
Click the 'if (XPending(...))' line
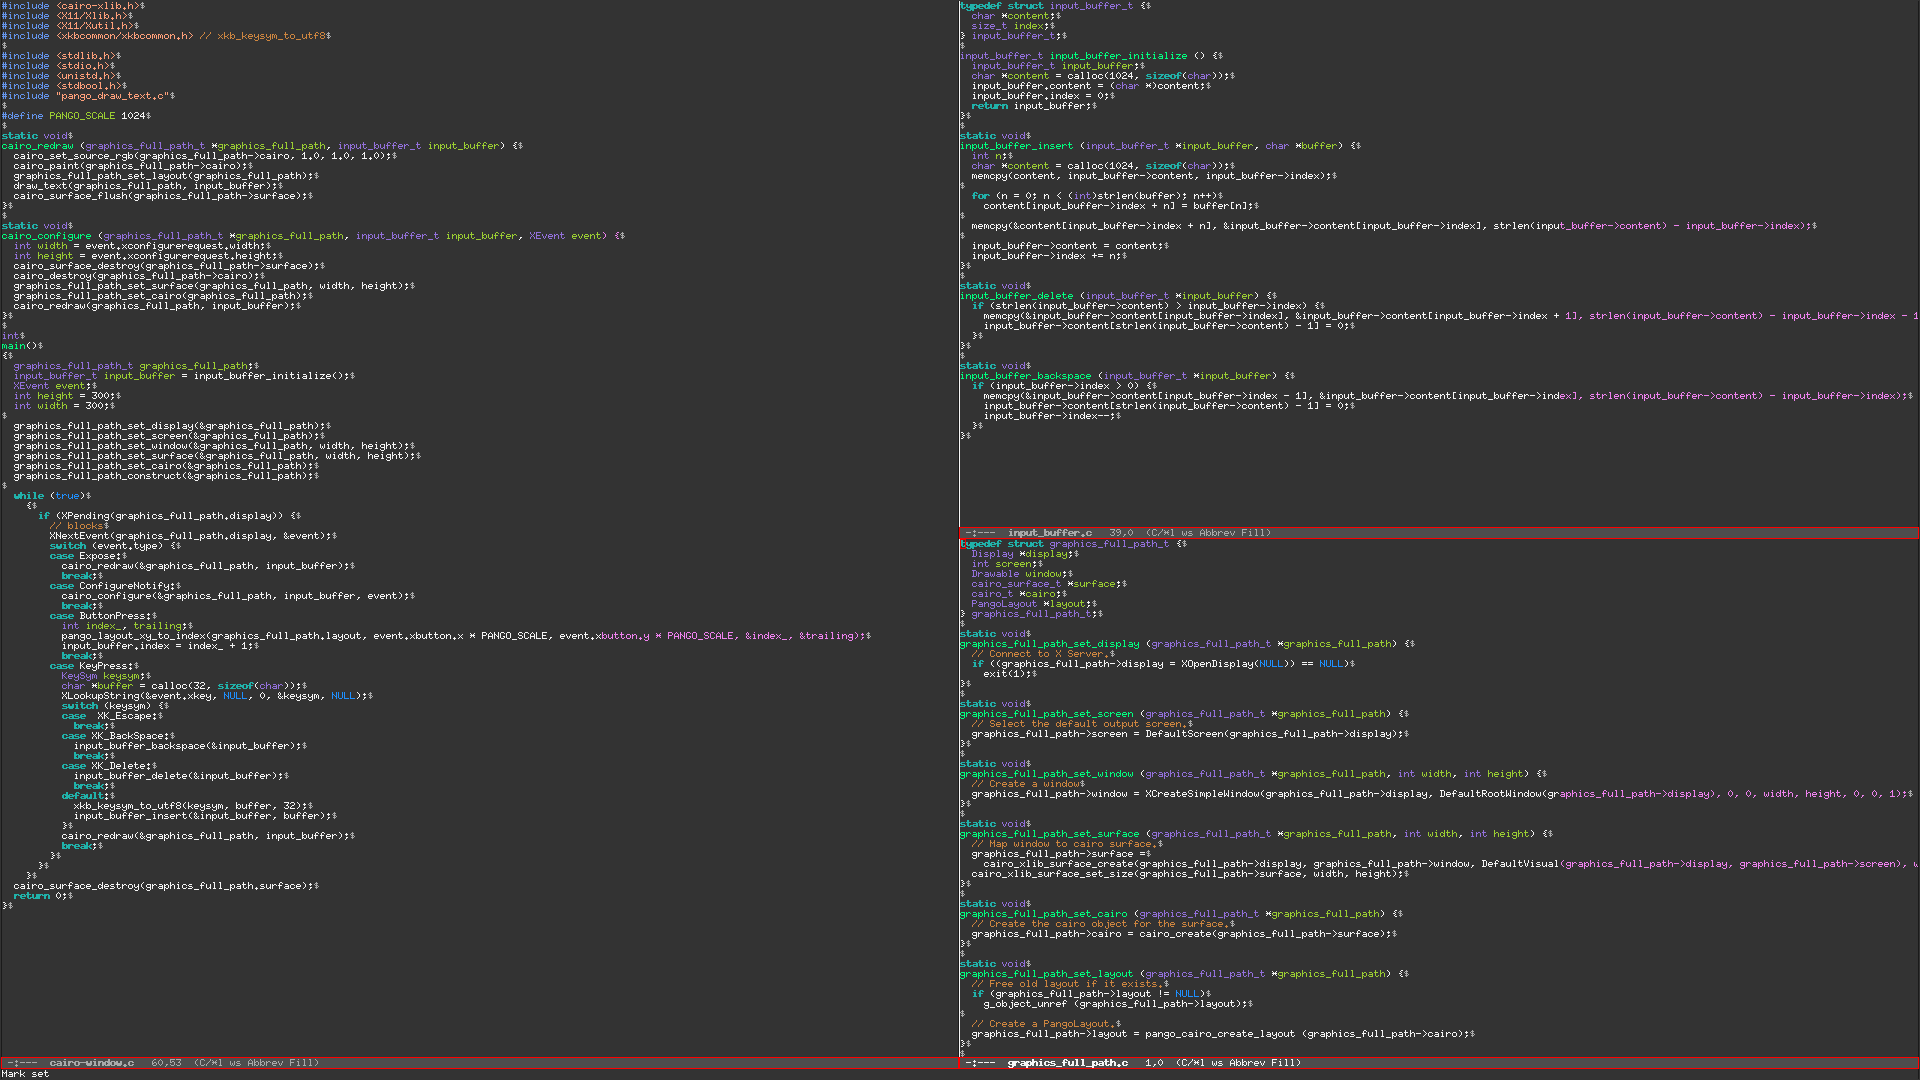169,516
